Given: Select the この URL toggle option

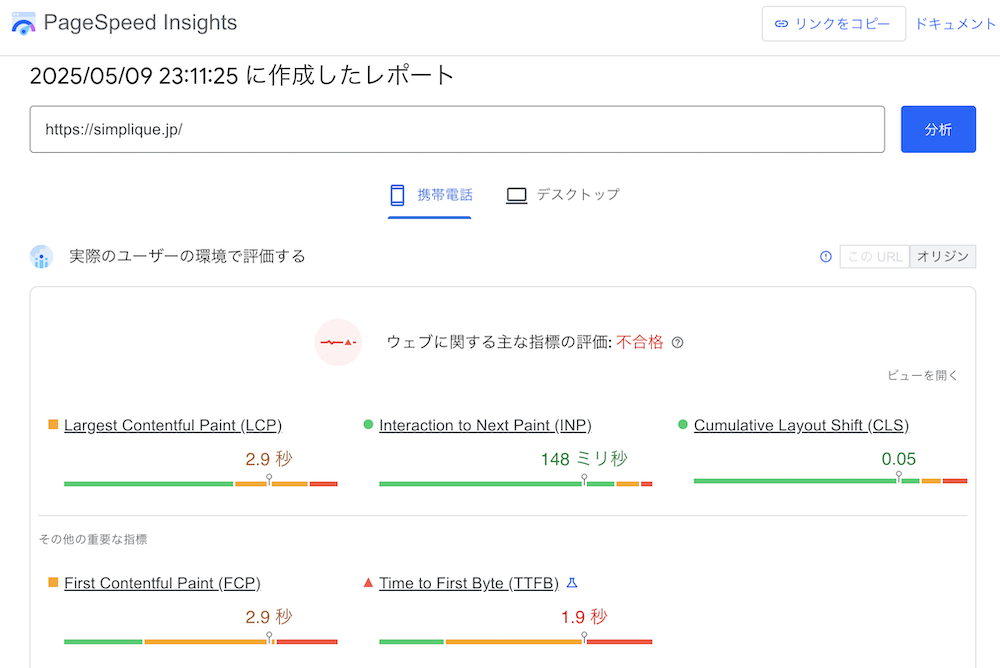Looking at the screenshot, I should click(874, 256).
